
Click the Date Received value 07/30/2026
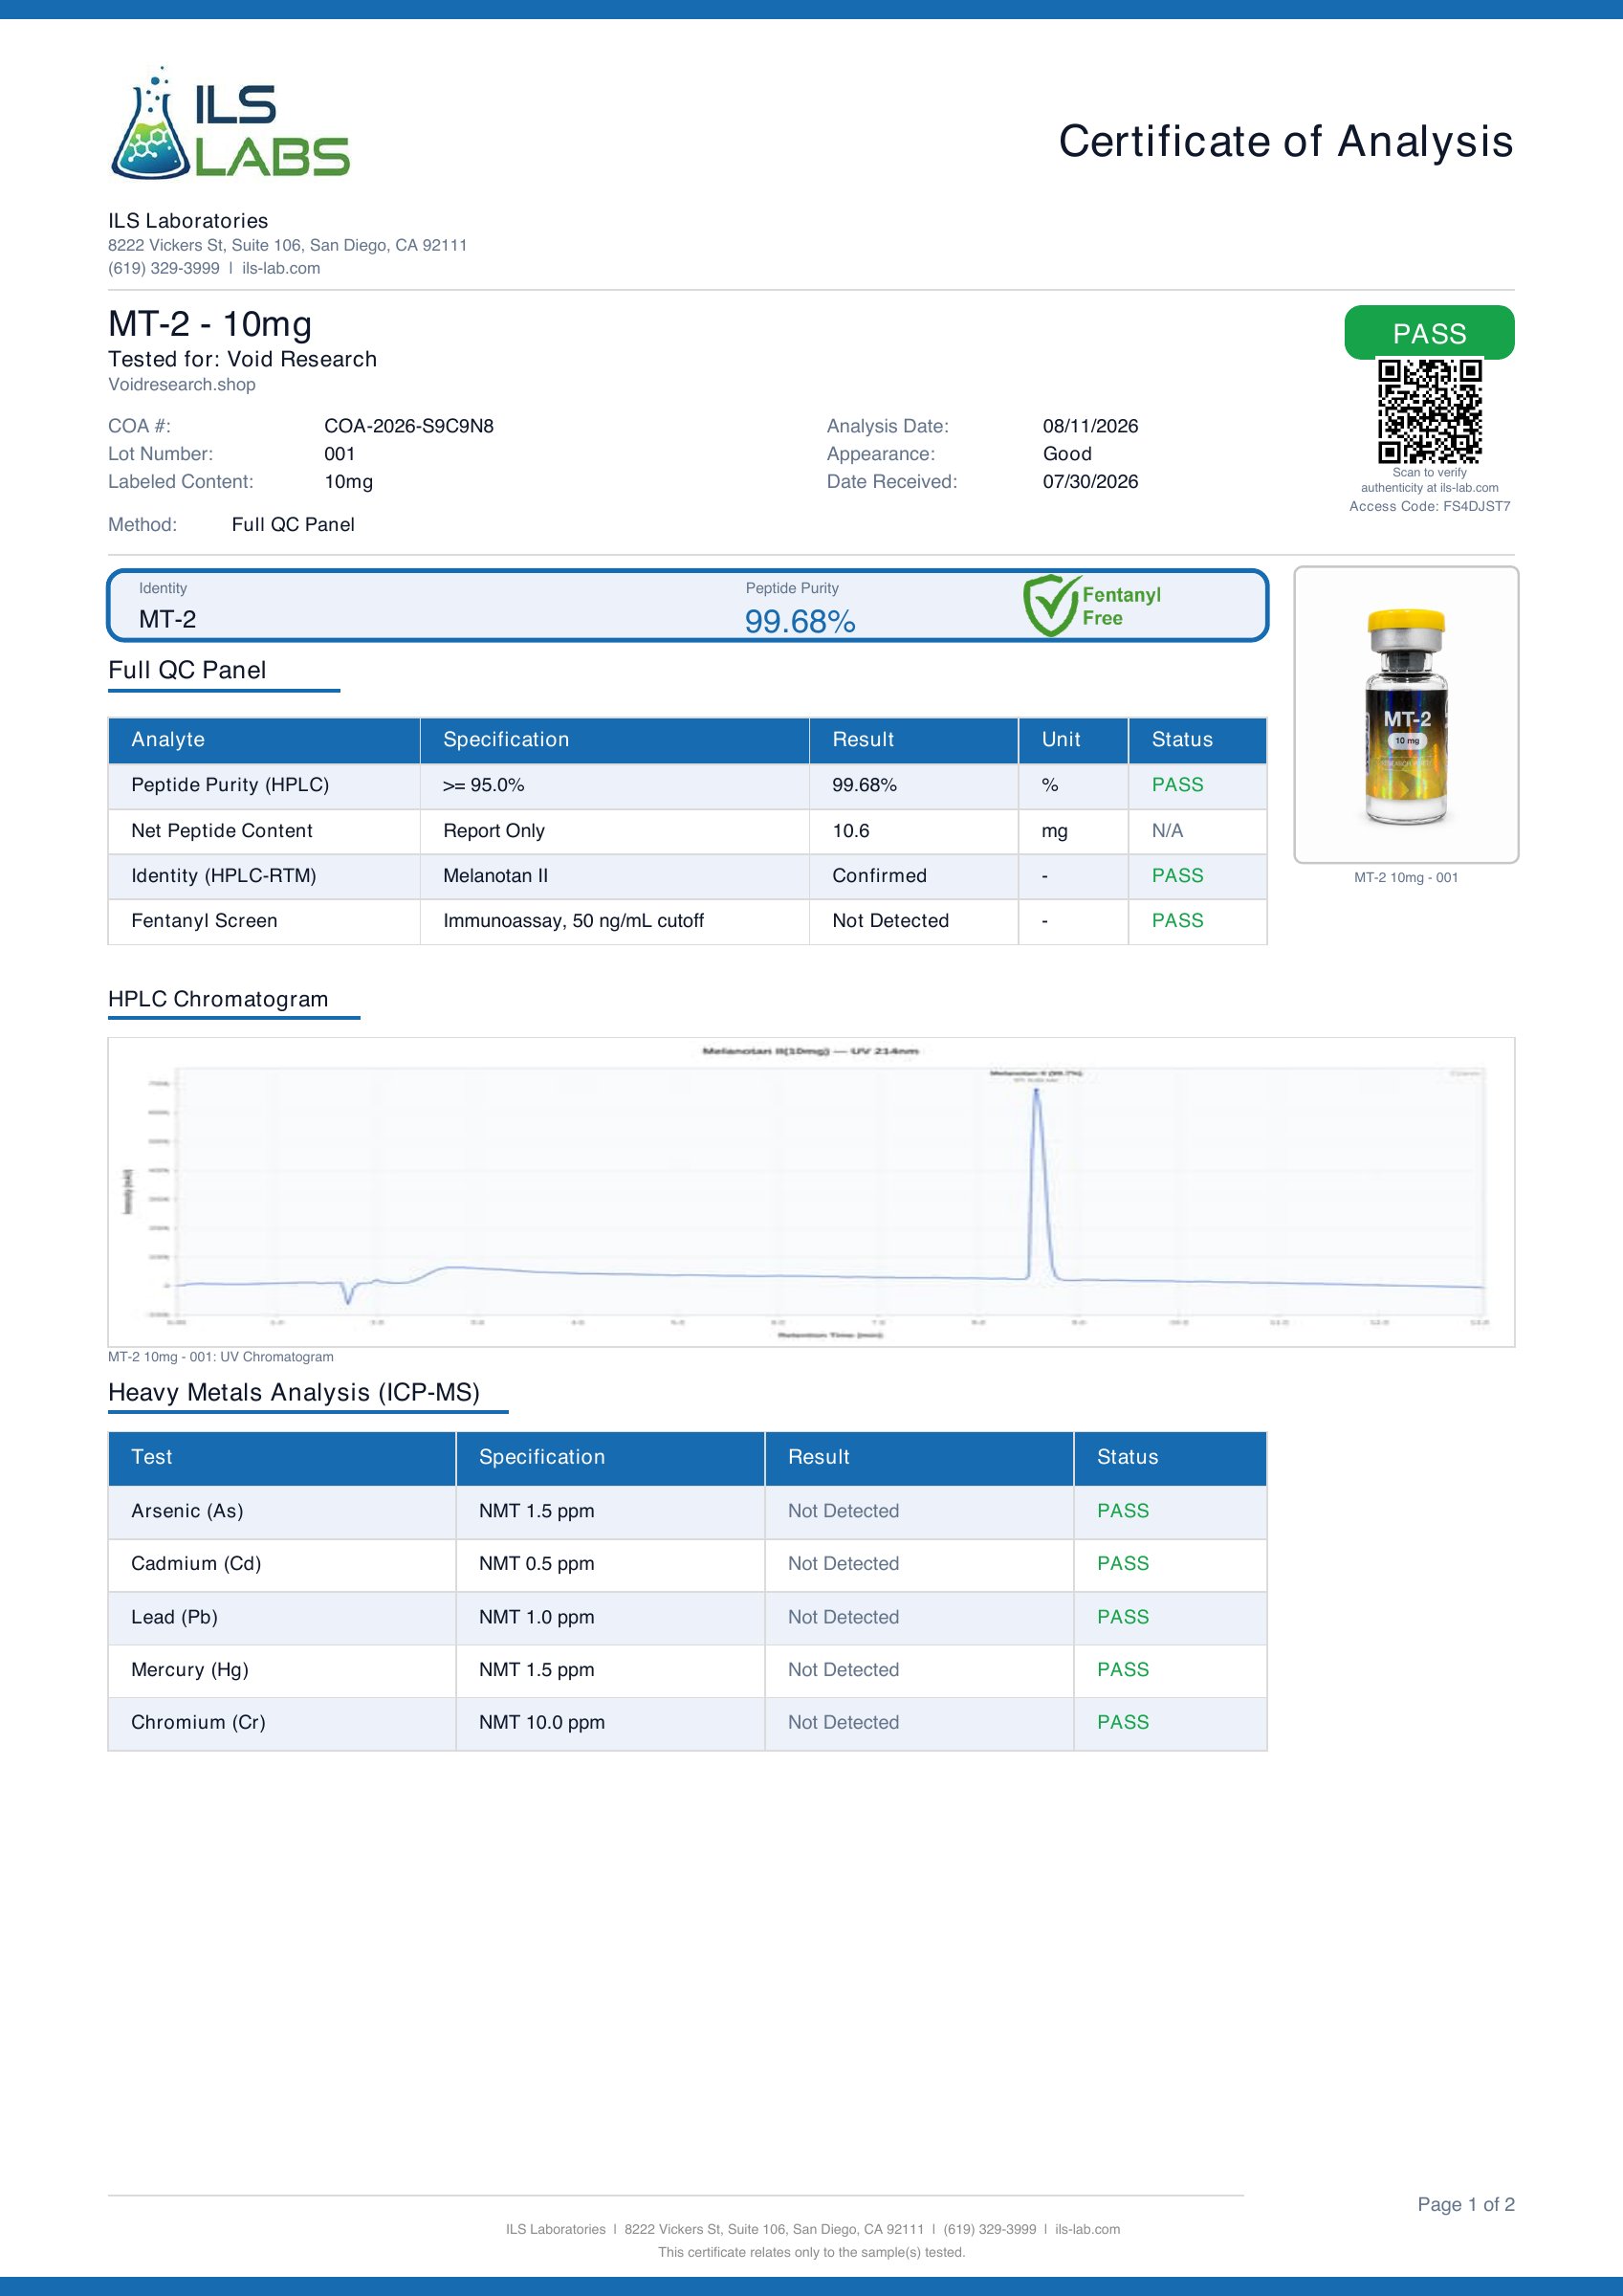click(1090, 482)
